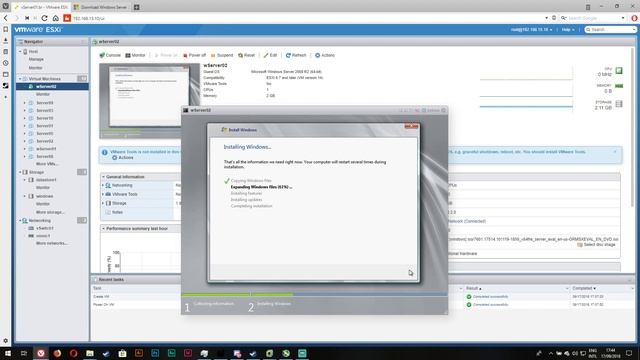Image resolution: width=640 pixels, height=360 pixels.
Task: Edit the virtual machine settings
Action: (270, 55)
